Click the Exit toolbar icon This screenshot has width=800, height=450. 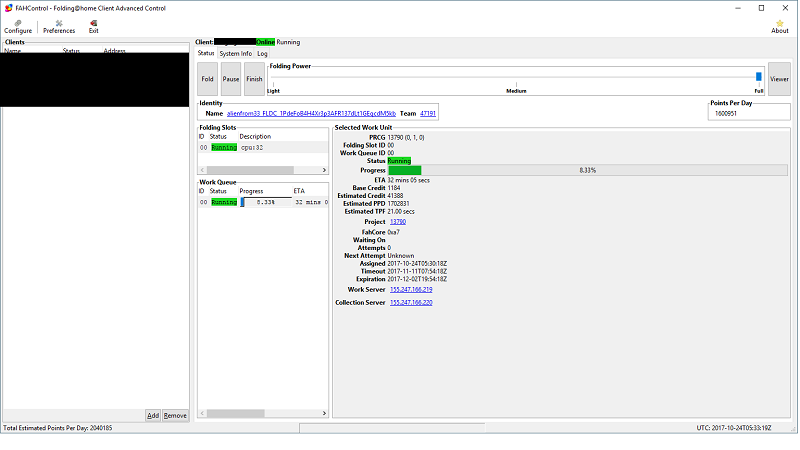(x=93, y=27)
